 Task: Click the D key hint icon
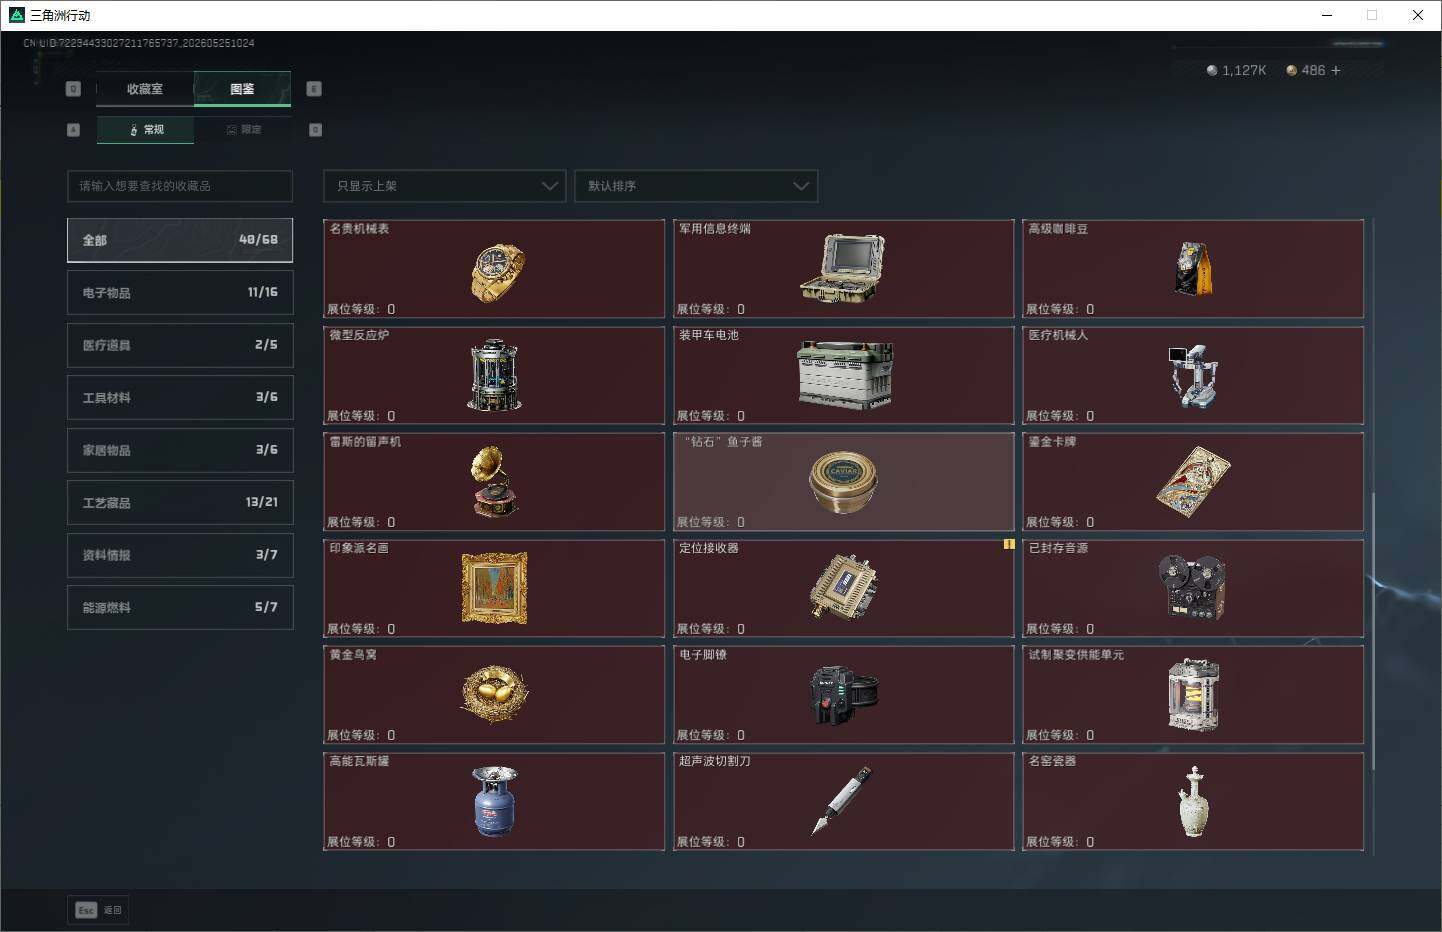[x=315, y=130]
